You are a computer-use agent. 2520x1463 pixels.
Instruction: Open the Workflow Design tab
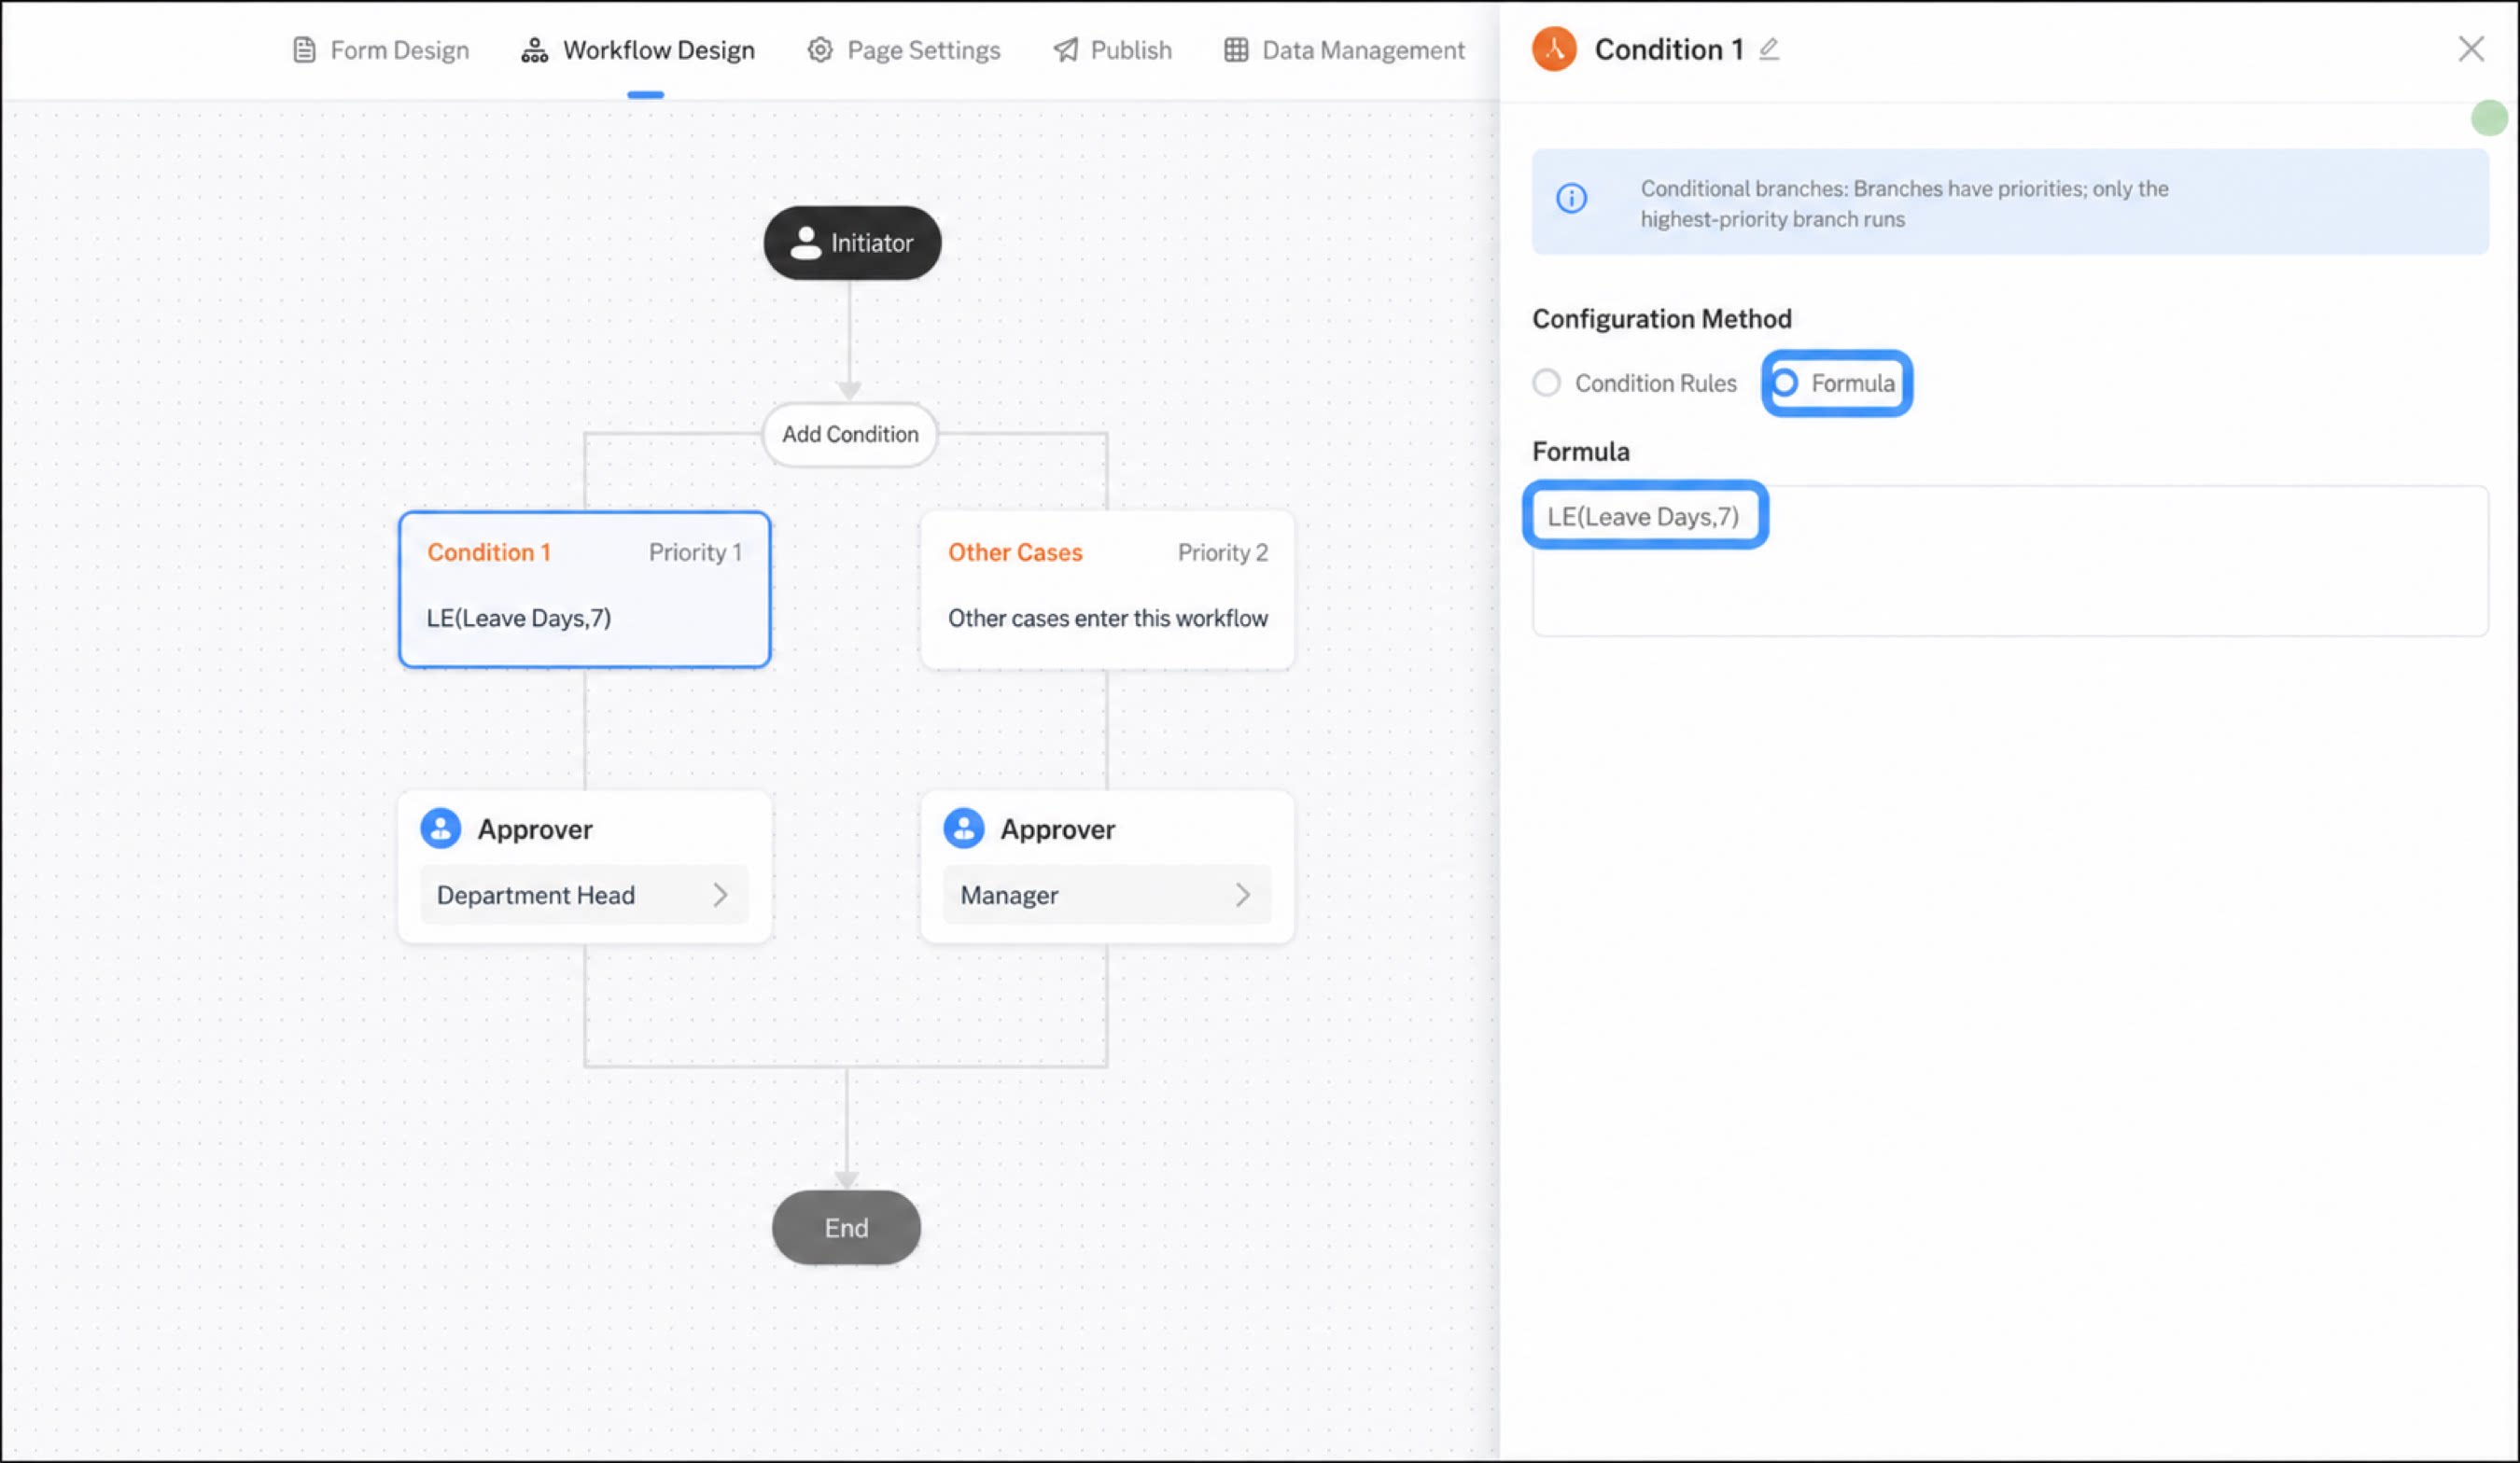coord(638,50)
